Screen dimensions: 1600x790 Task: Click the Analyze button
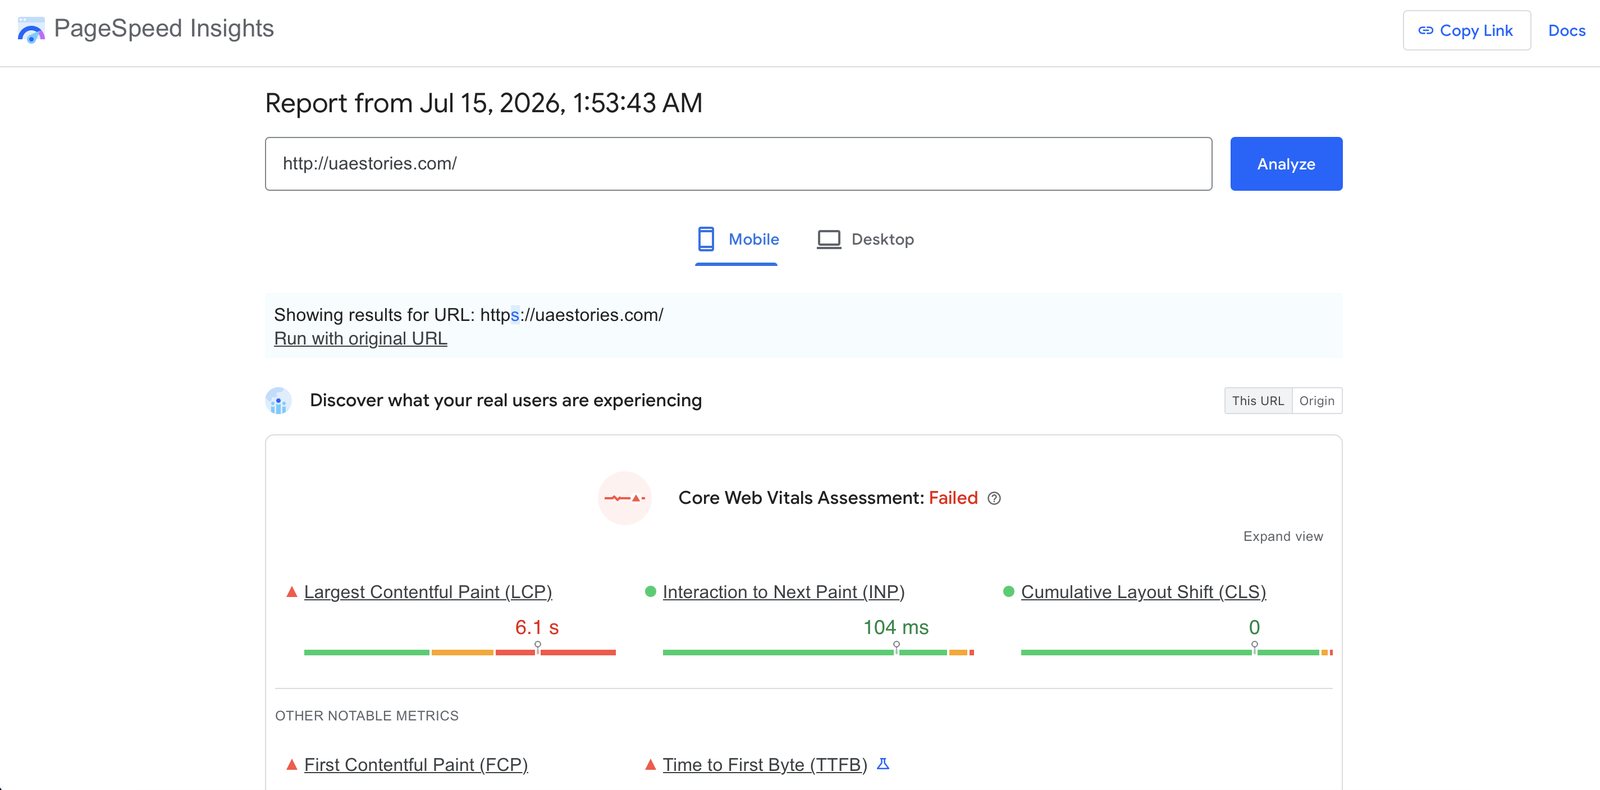(1286, 164)
